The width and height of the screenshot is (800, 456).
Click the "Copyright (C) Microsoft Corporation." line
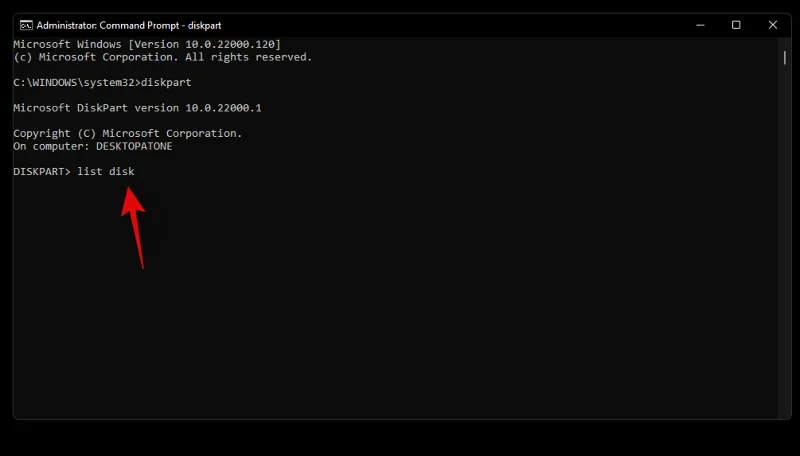[x=127, y=133]
